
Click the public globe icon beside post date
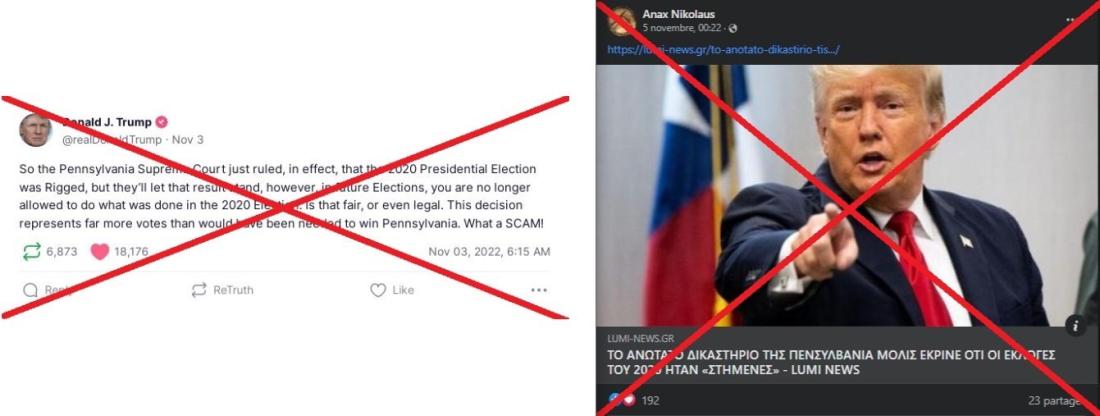point(733,28)
